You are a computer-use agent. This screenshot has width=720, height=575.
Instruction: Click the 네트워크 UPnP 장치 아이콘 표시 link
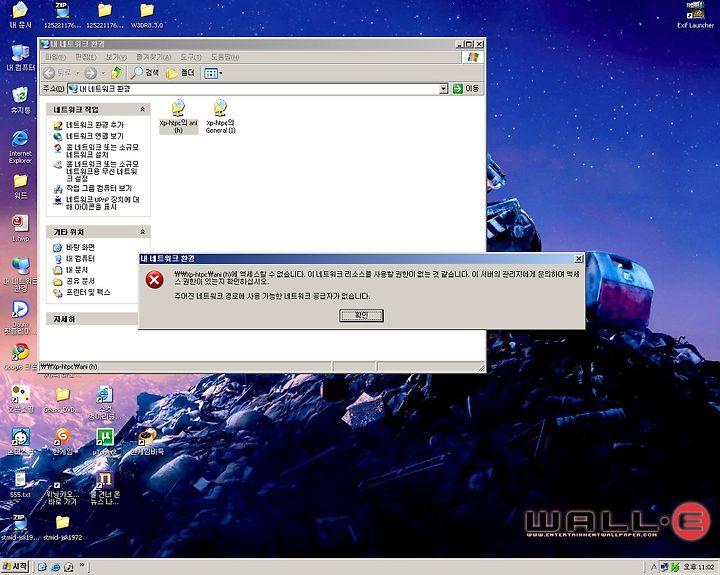tap(102, 203)
